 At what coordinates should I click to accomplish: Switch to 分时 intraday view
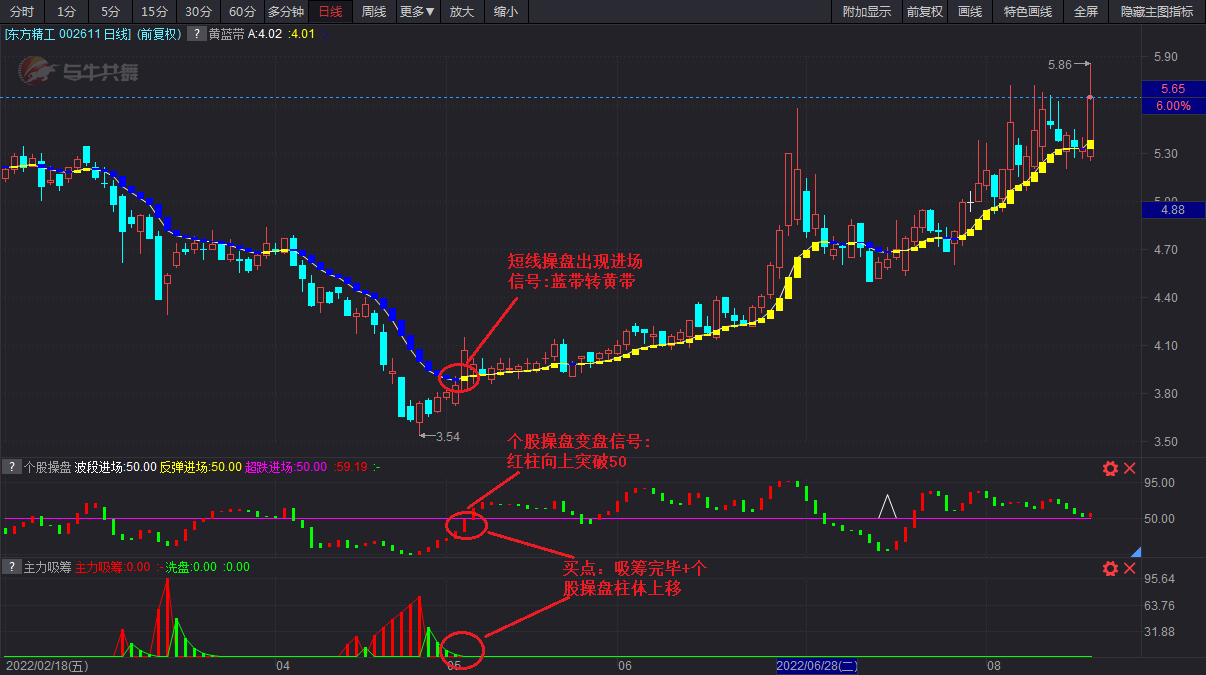(x=22, y=12)
